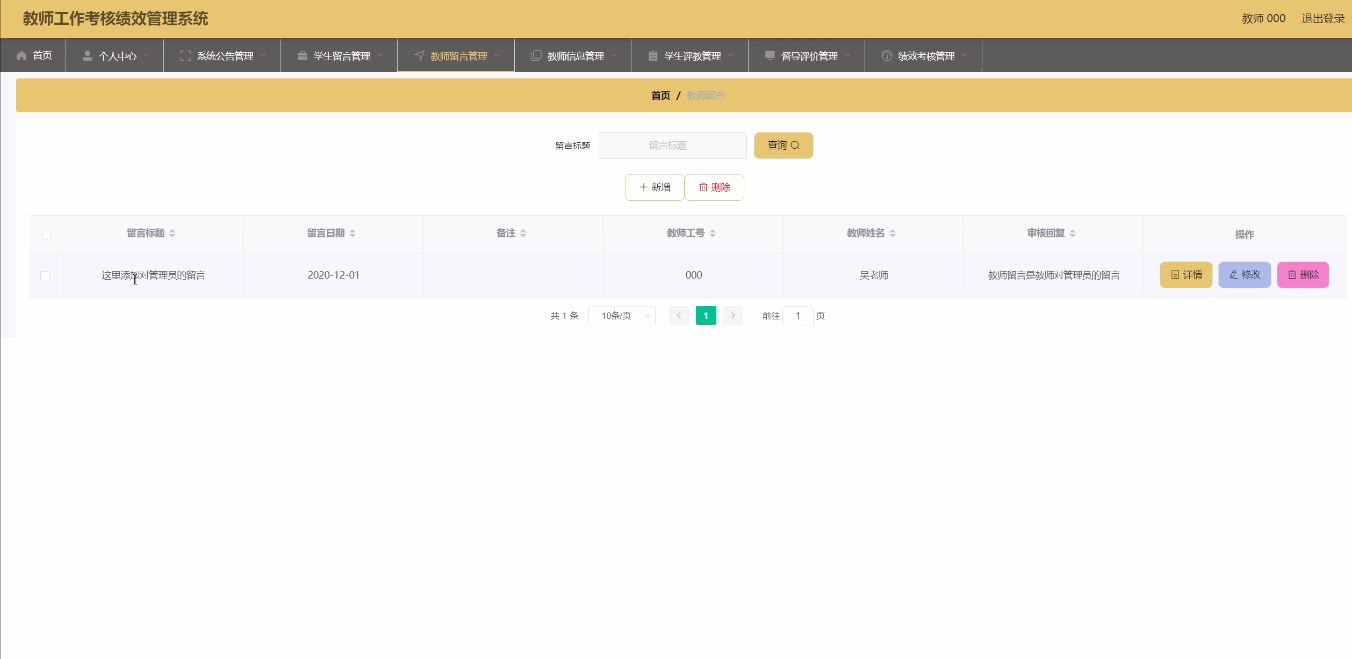Click the 教师留言管理 paper plane icon
1352x659 pixels.
click(x=419, y=56)
